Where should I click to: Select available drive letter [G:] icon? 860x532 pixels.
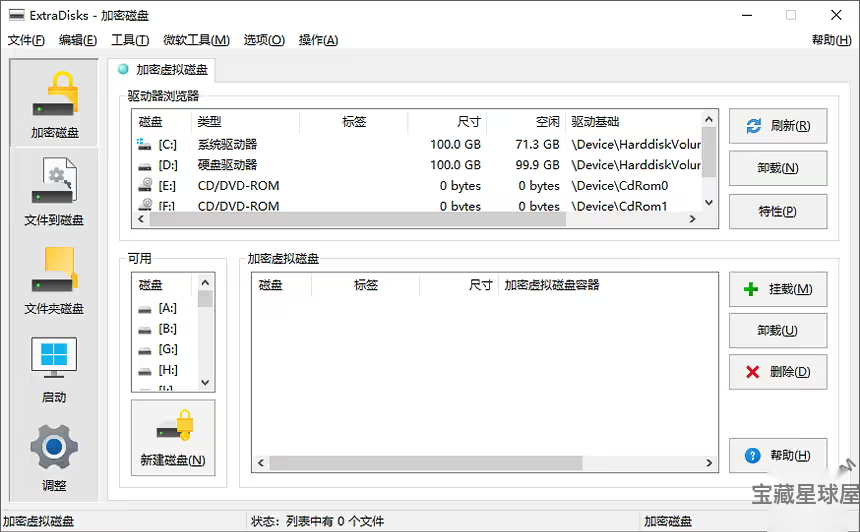click(144, 350)
